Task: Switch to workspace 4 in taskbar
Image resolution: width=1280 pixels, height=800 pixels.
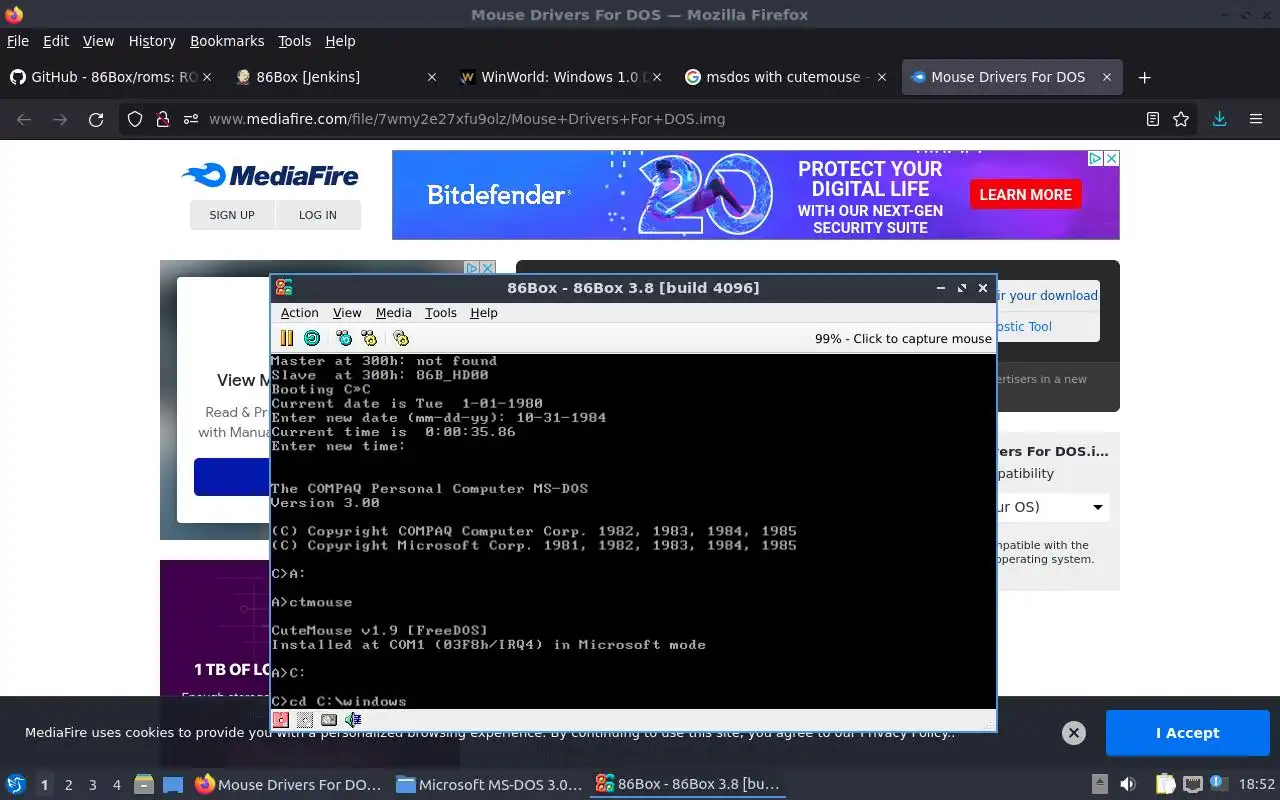Action: tap(116, 785)
